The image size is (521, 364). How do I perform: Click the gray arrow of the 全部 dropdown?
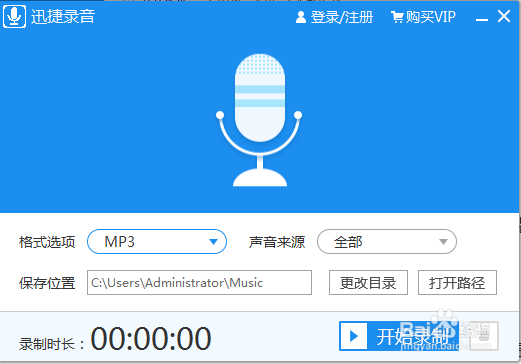443,242
